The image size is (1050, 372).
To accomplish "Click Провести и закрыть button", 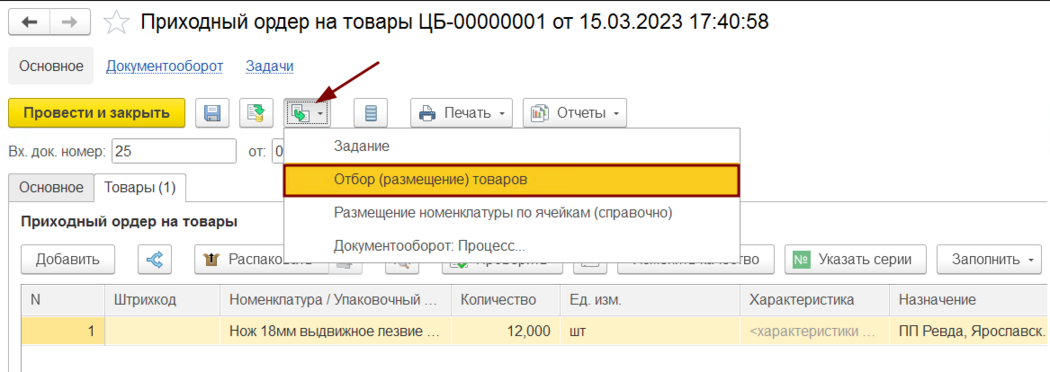I will tap(96, 114).
